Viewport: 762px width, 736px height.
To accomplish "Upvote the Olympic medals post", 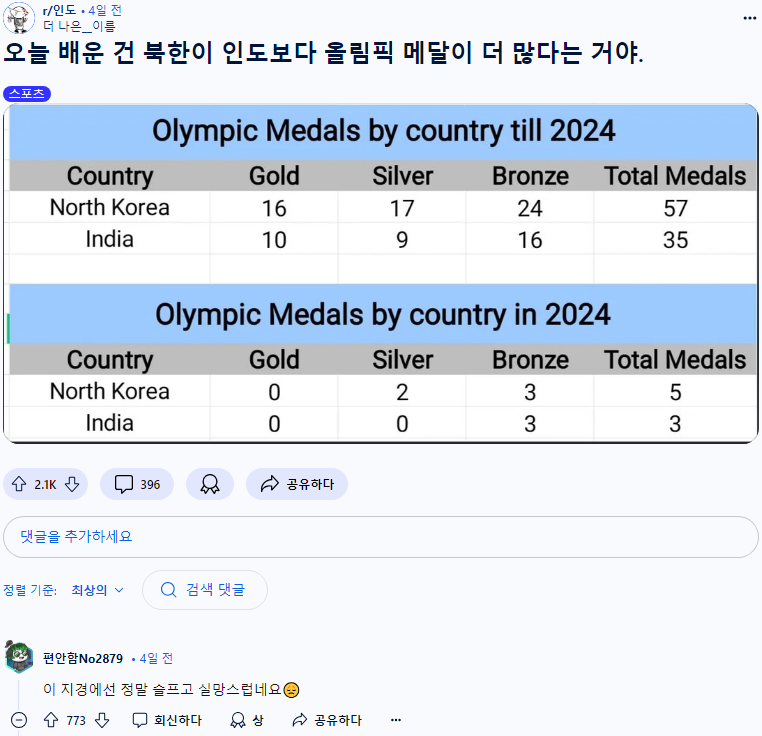I will [x=19, y=484].
